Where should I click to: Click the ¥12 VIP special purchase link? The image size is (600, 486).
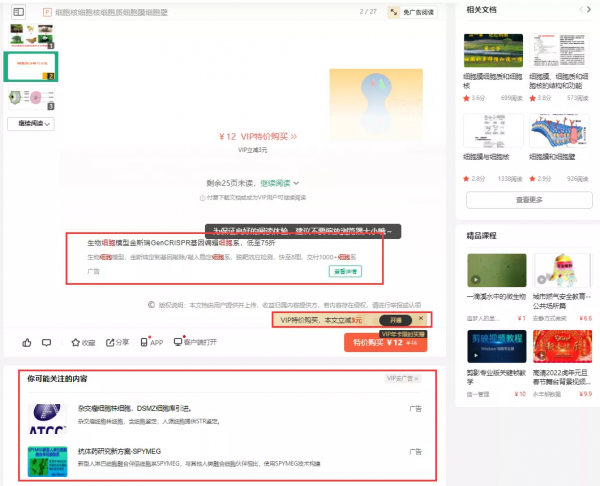(x=258, y=137)
